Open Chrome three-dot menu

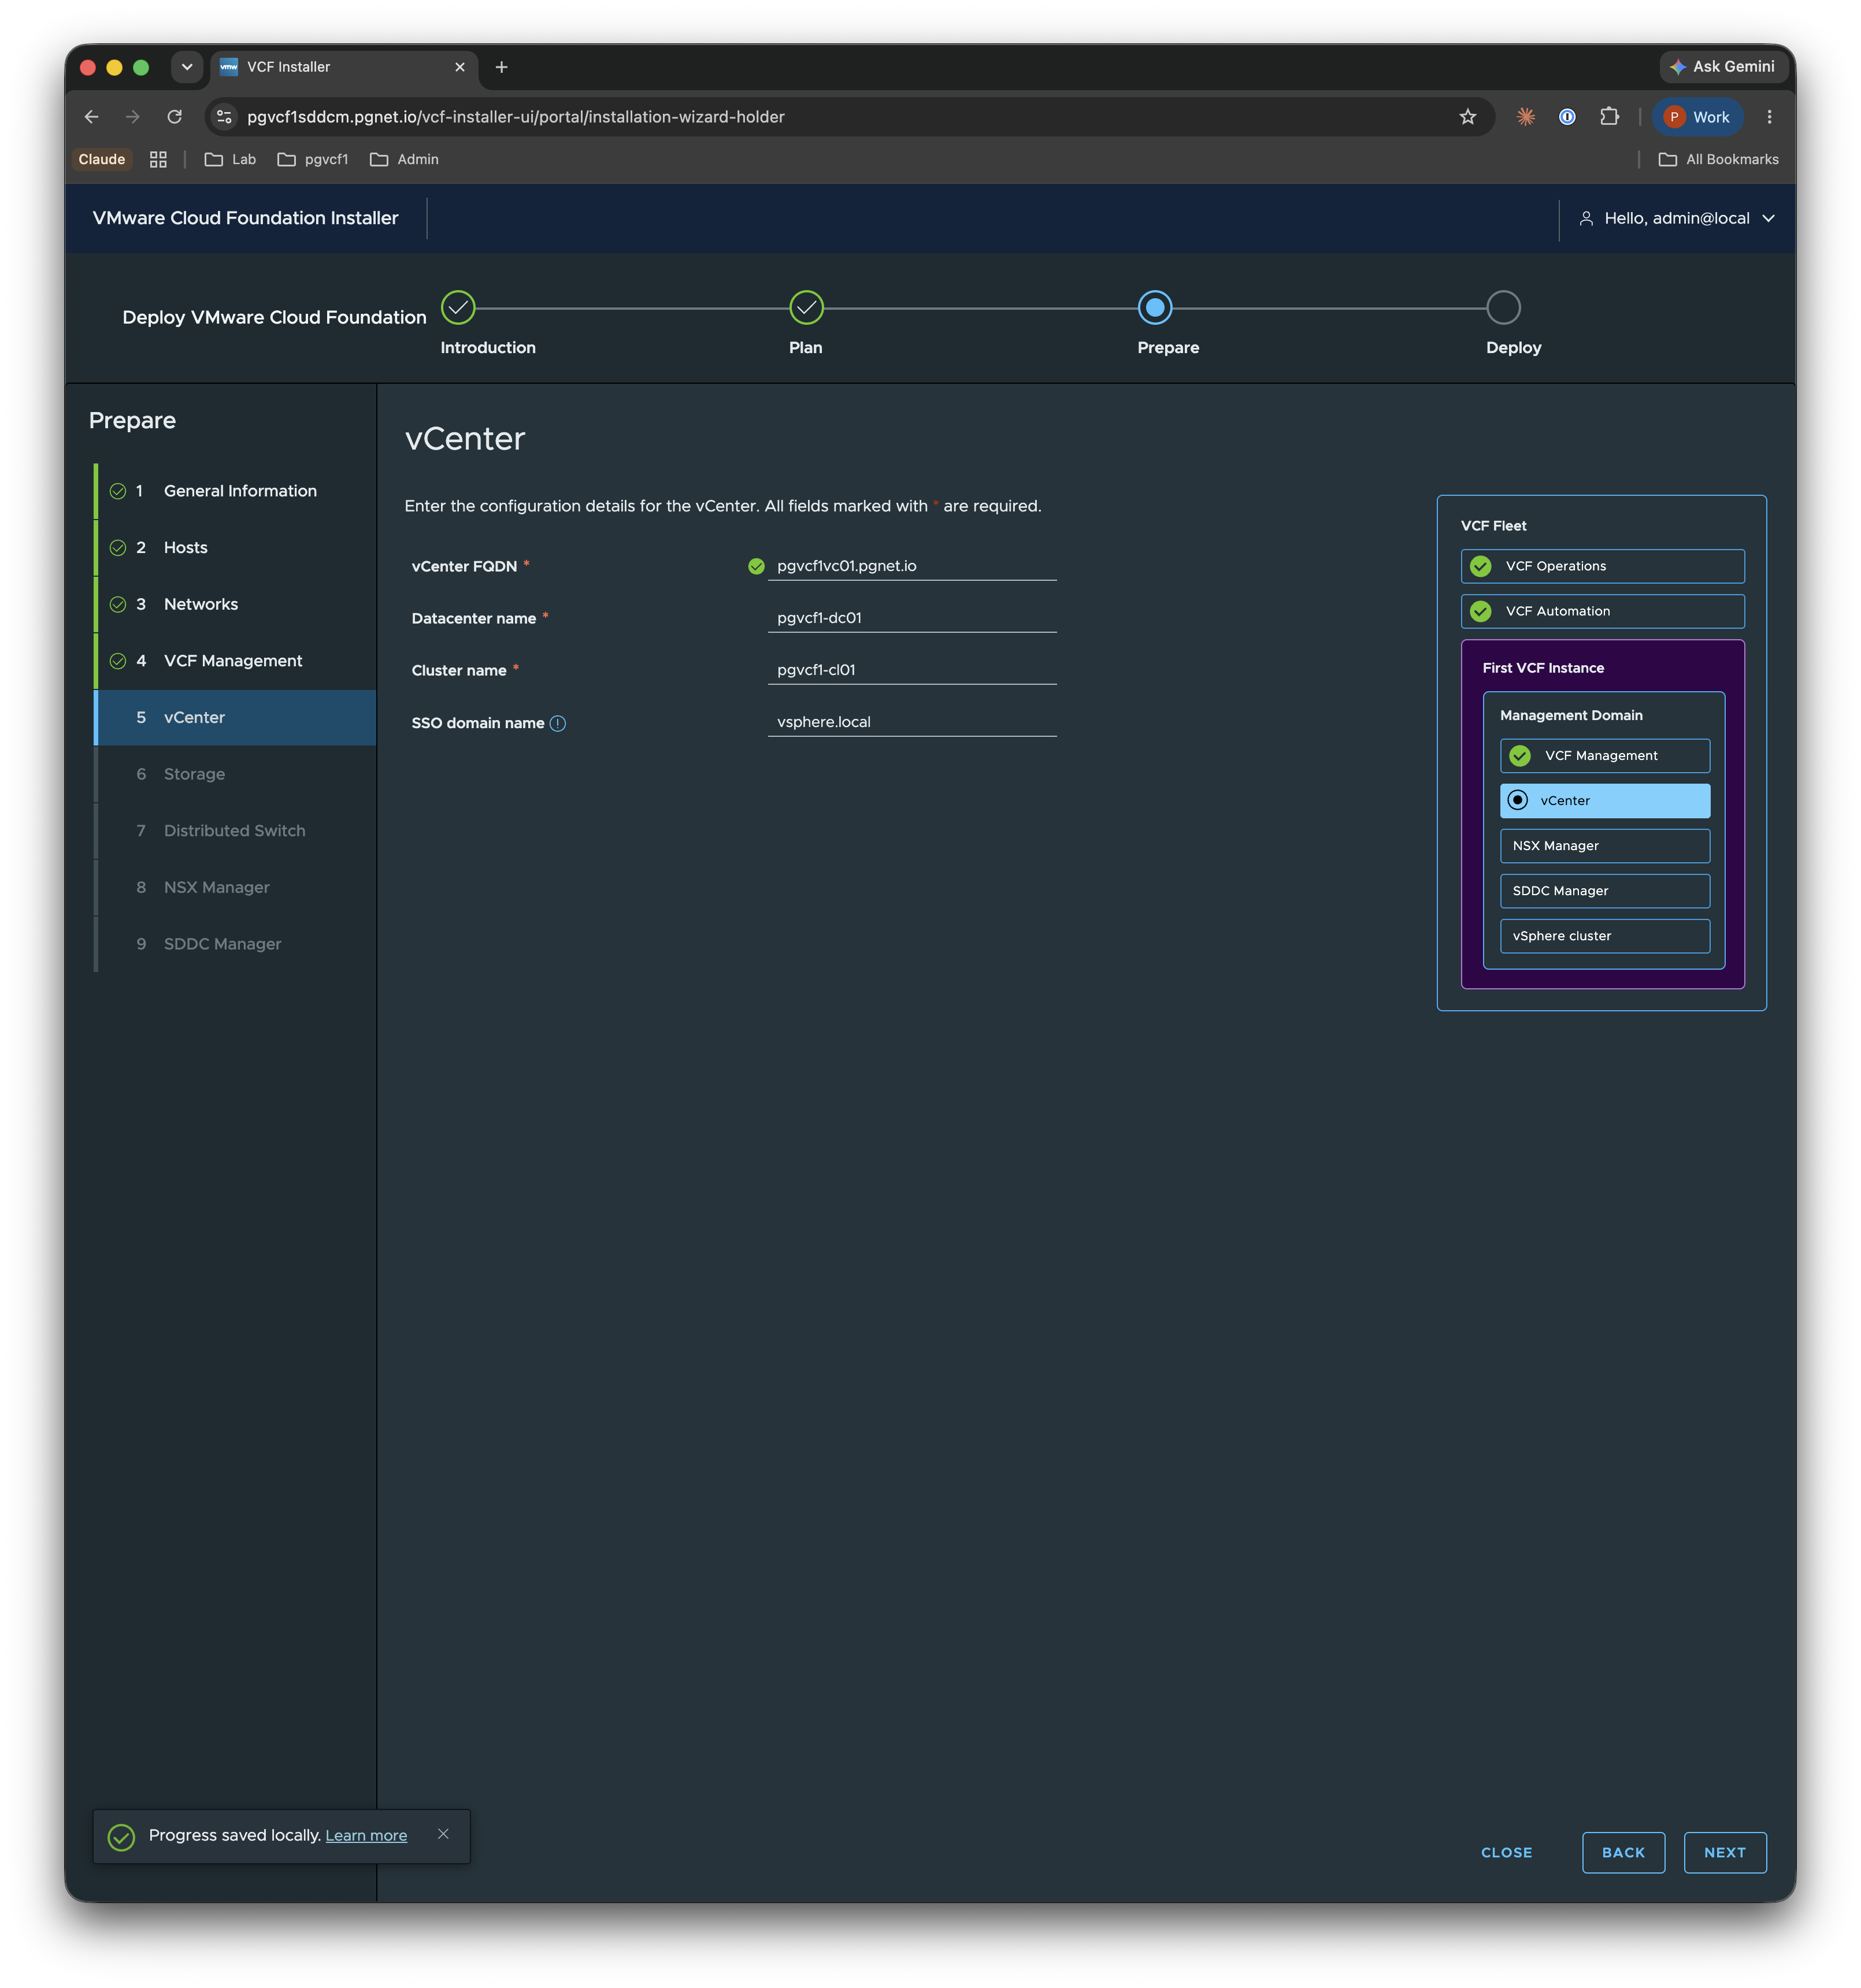point(1769,117)
